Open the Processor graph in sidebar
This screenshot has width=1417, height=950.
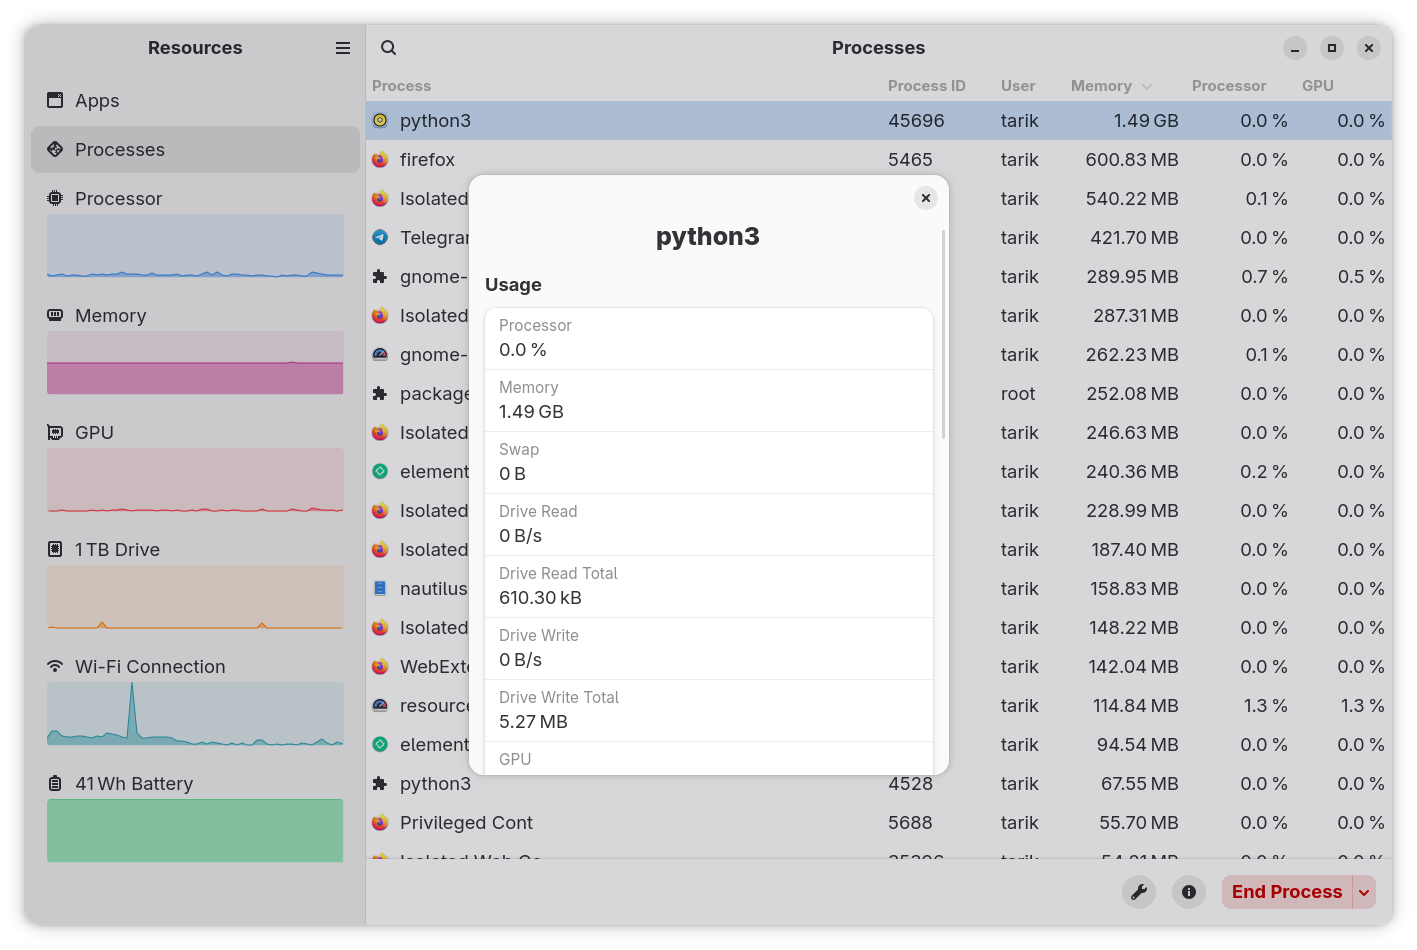tap(195, 246)
